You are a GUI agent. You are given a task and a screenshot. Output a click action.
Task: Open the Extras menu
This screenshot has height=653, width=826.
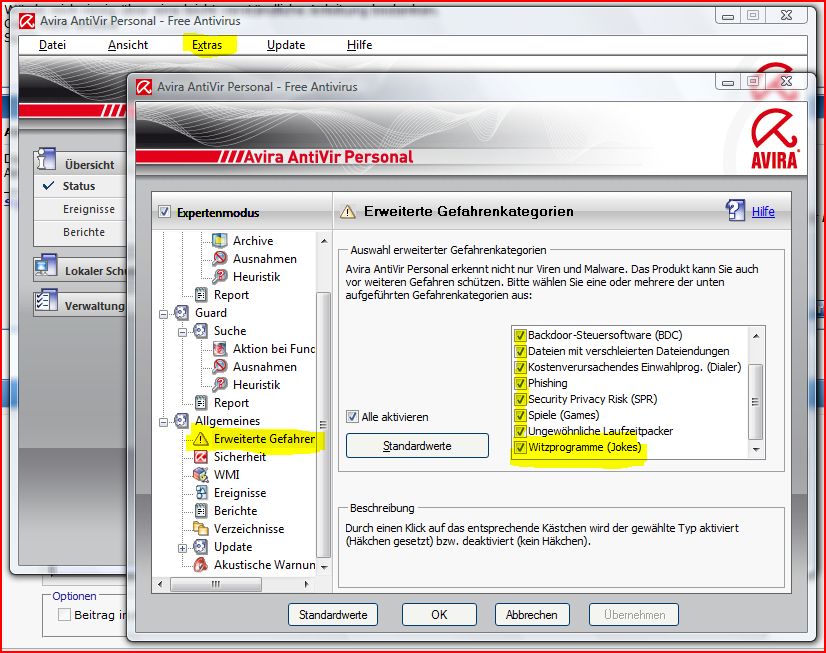click(x=207, y=45)
